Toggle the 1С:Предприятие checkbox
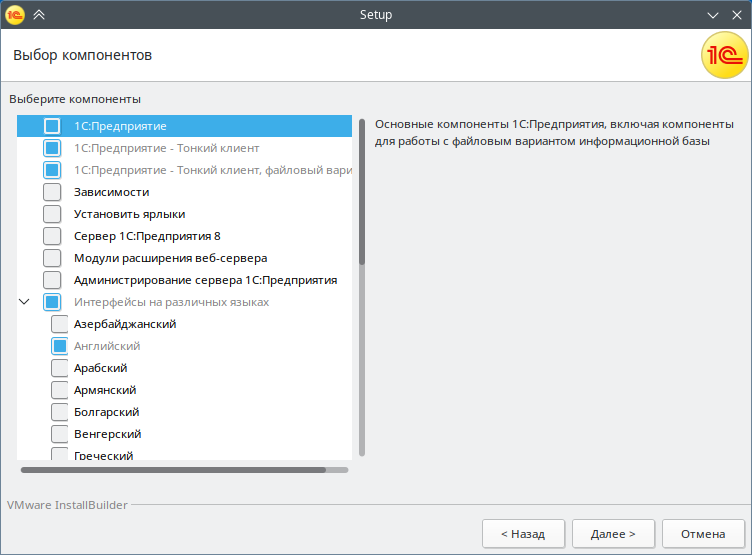Viewport: 752px width, 555px height. coord(52,126)
